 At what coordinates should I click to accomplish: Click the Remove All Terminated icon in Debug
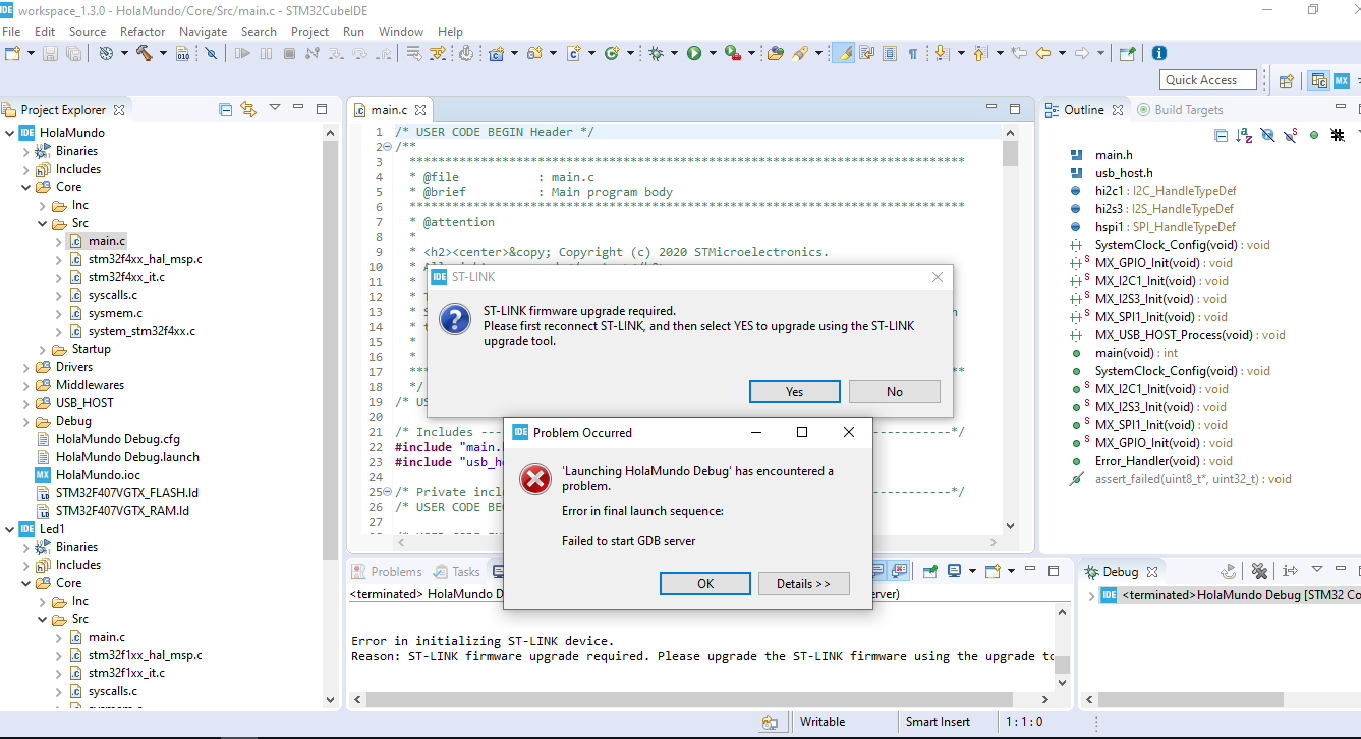coord(1259,571)
